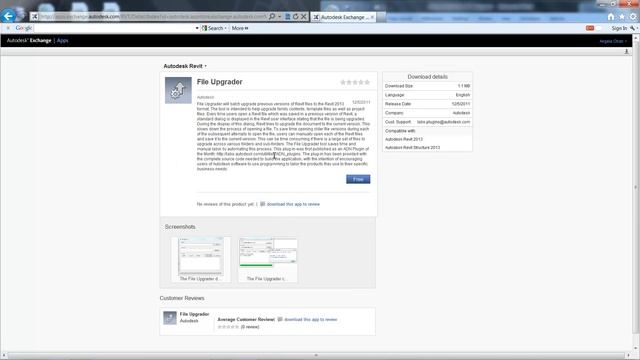
Task: Click the Download Size row
Action: point(427,86)
